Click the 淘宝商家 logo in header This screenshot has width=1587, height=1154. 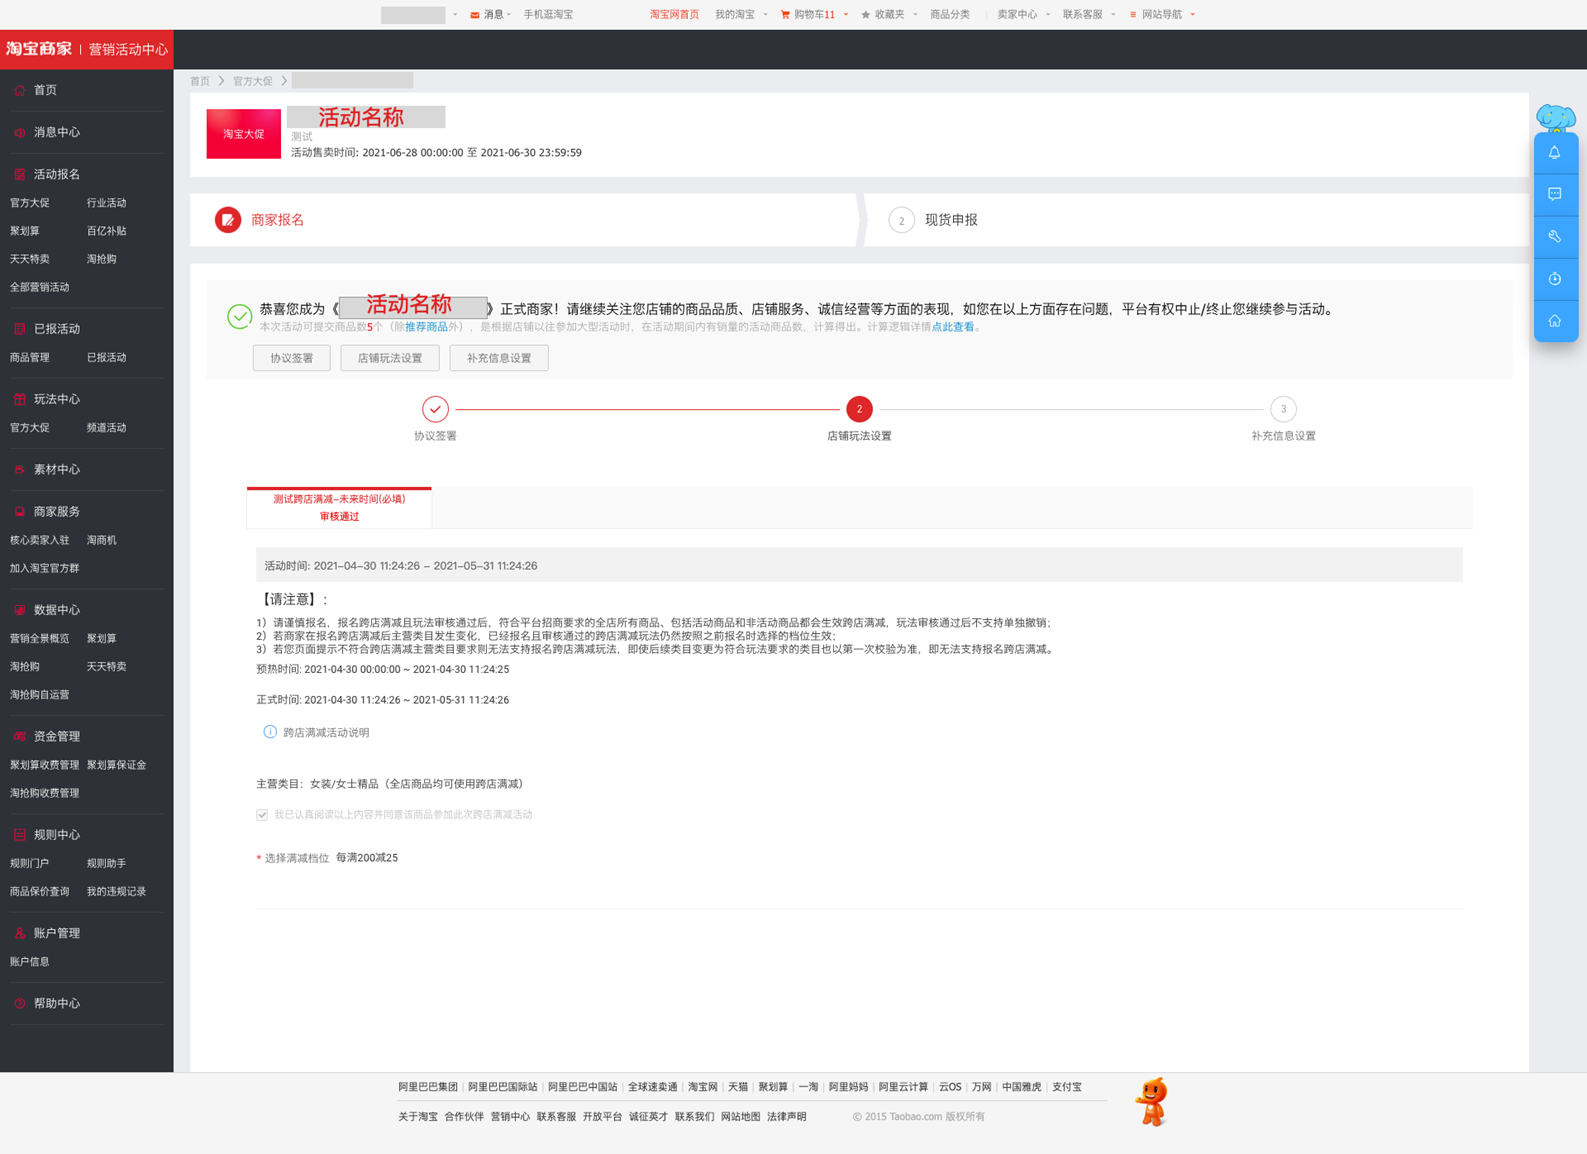coord(39,49)
